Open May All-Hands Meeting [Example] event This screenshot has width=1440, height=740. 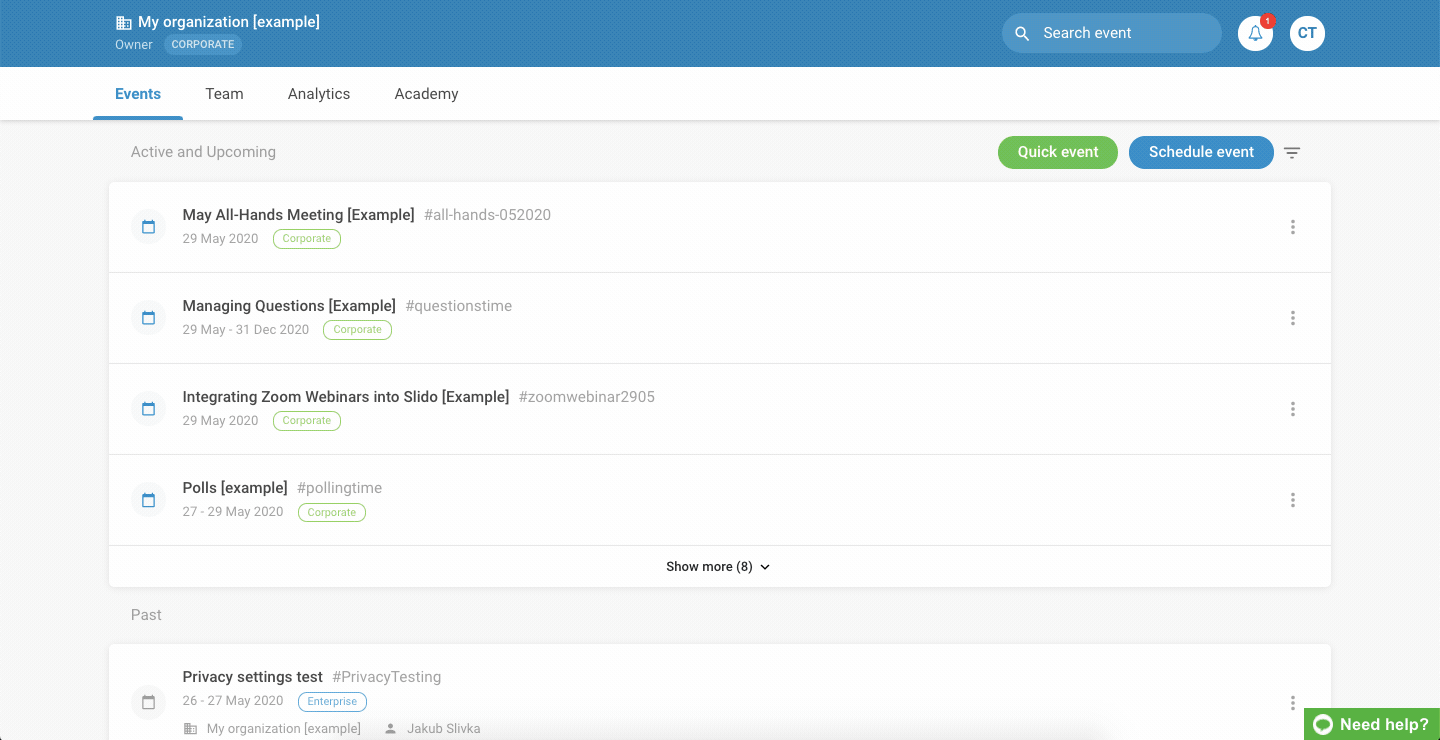pos(298,215)
